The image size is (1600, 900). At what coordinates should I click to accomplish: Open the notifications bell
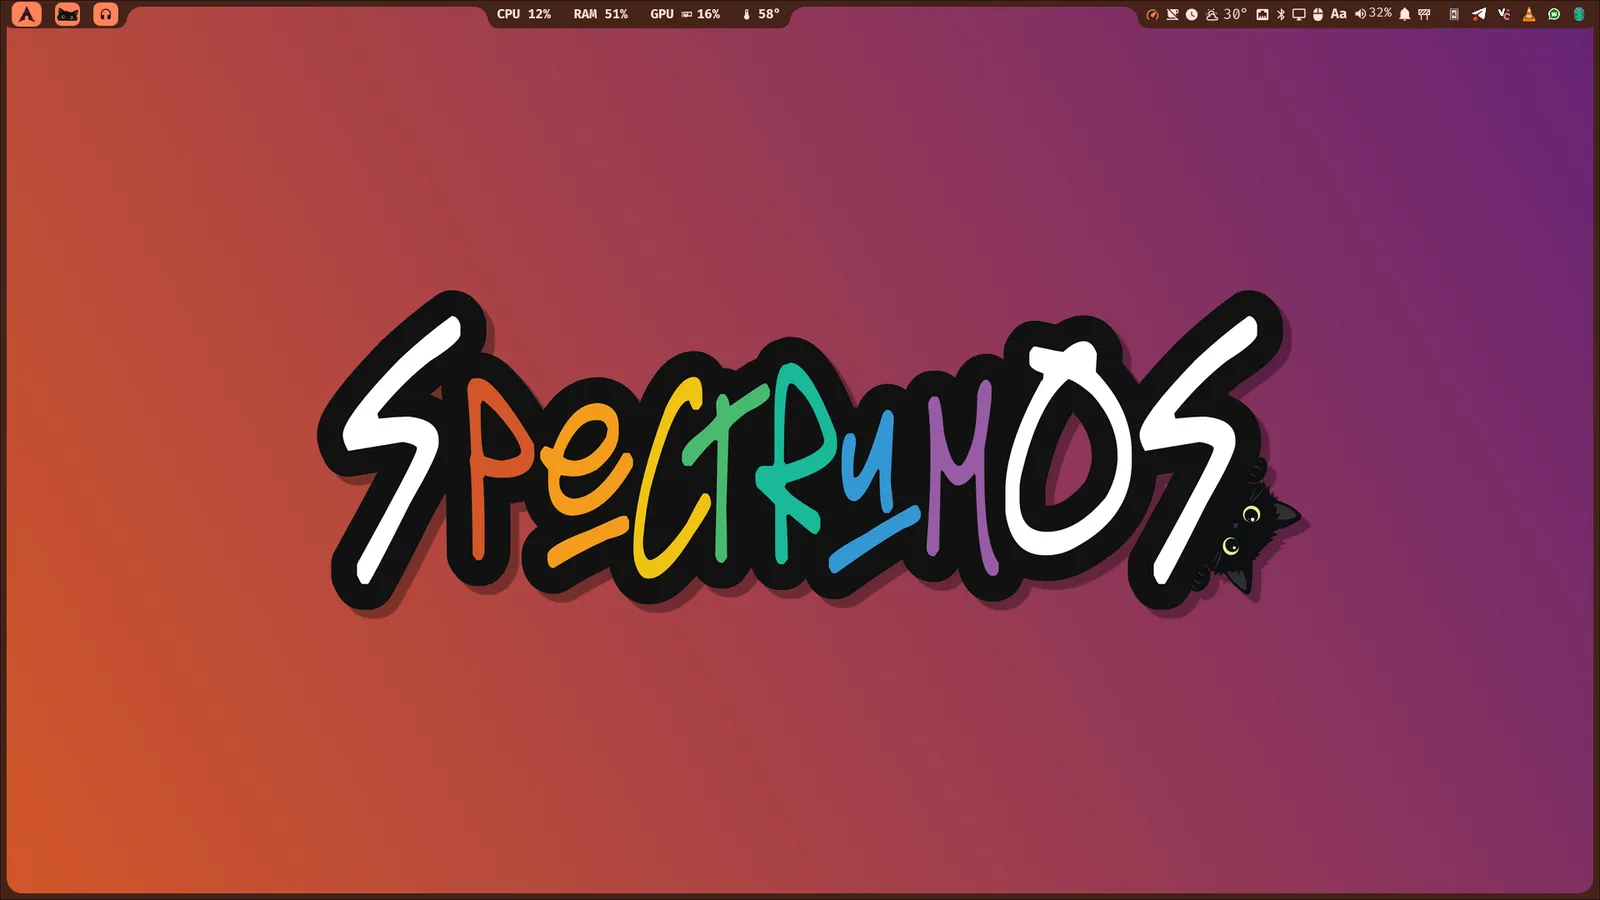(1405, 14)
